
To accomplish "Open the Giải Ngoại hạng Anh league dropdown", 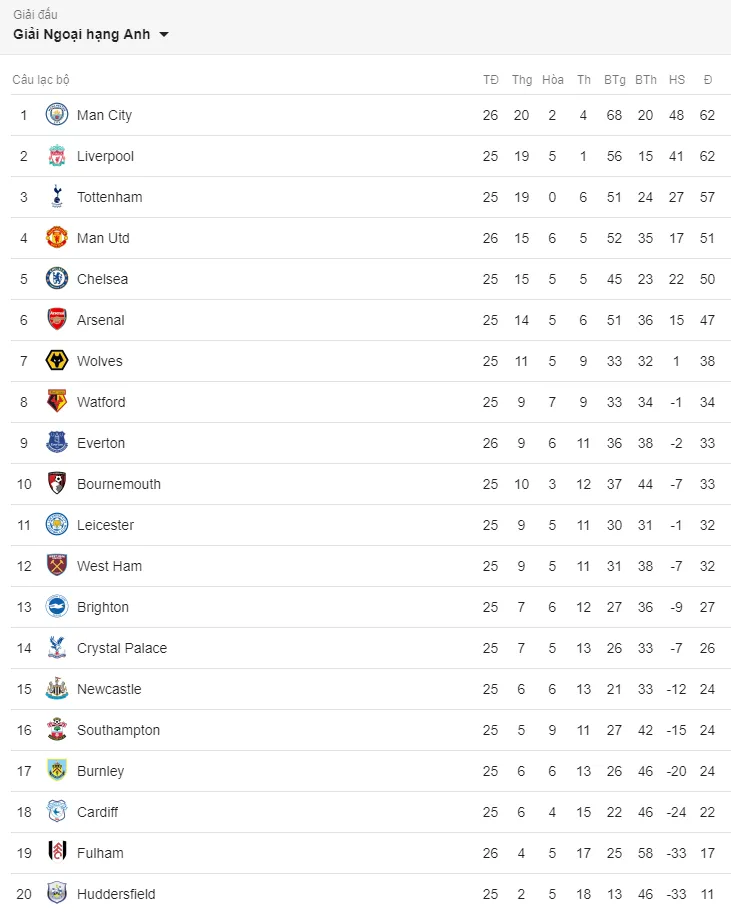I will pos(91,35).
